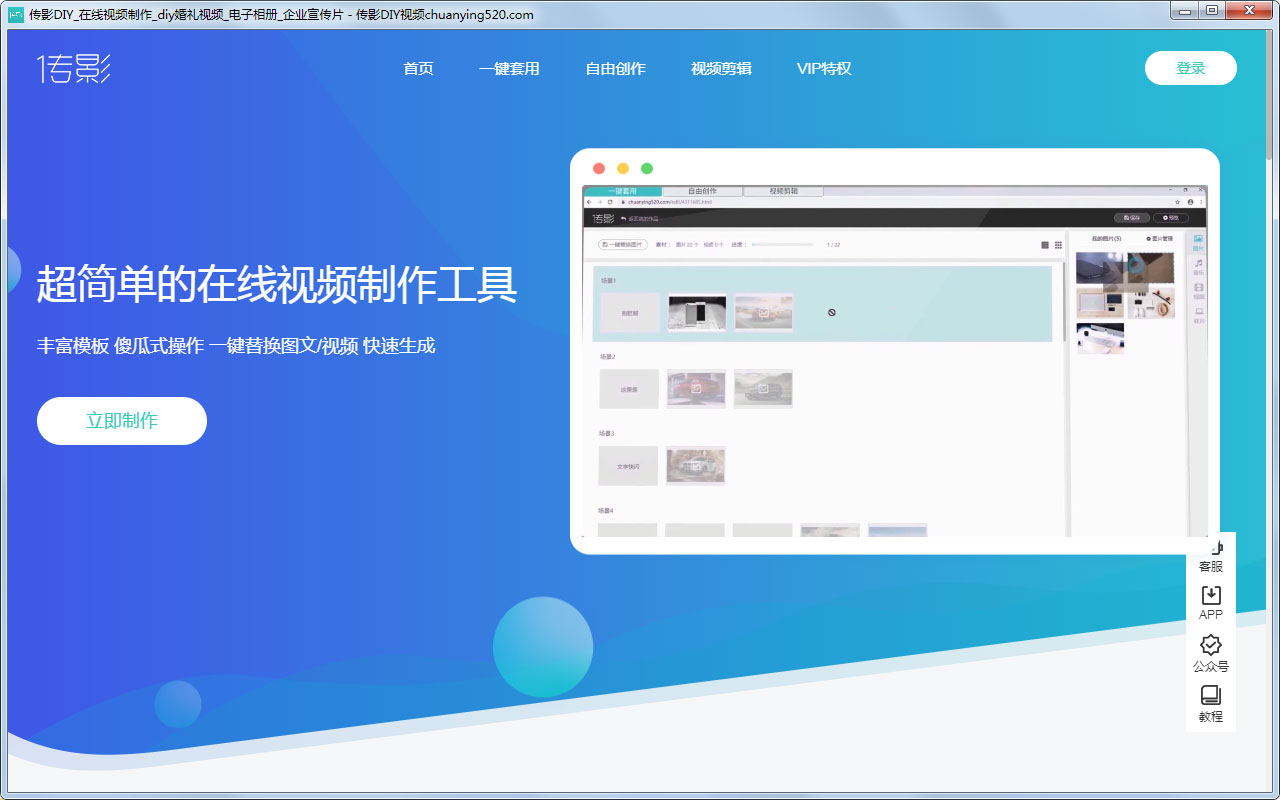Screen dimensions: 1280x800
Task: Switch to grid view in the editor toolbar
Action: (x=1058, y=243)
